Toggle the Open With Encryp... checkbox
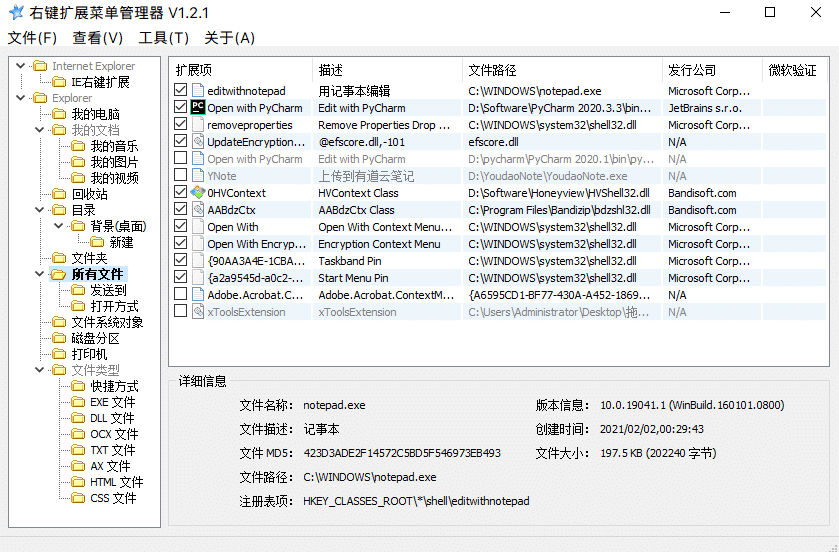Image resolution: width=839 pixels, height=552 pixels. click(x=181, y=243)
